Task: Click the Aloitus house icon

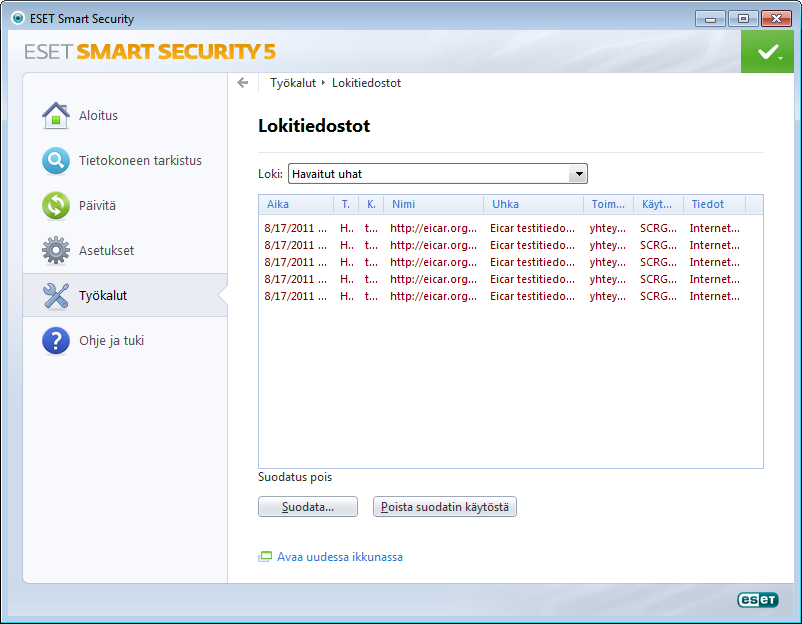Action: pos(56,116)
